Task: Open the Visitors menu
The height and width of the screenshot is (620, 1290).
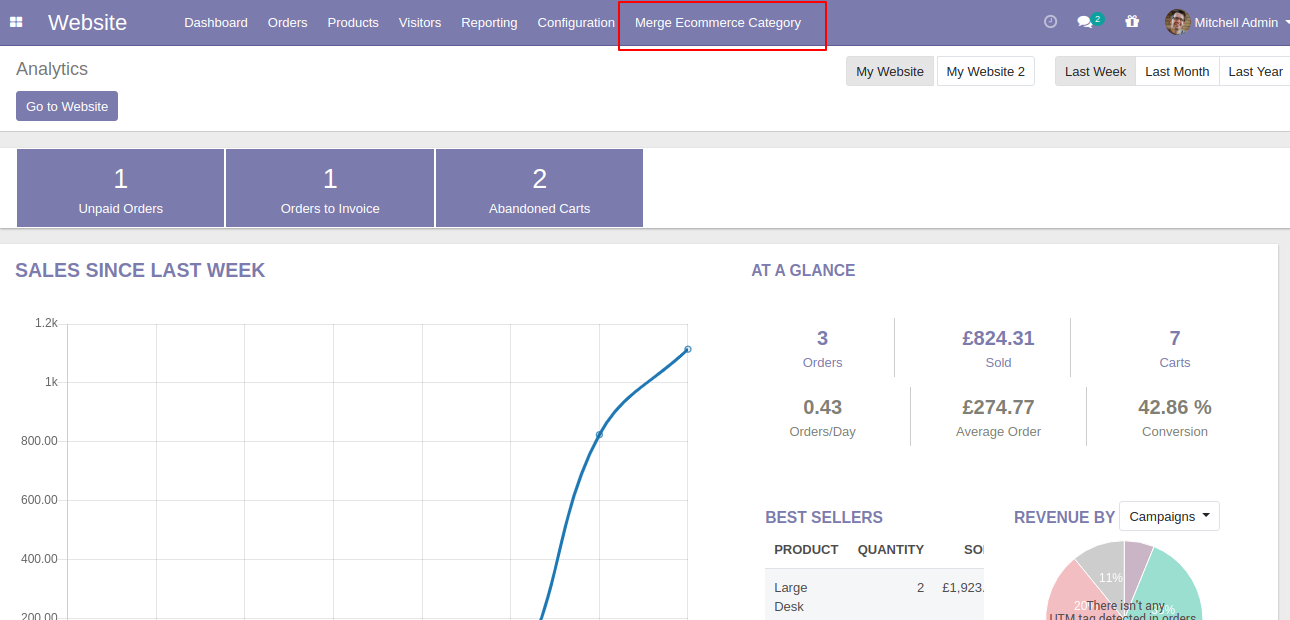Action: 420,22
